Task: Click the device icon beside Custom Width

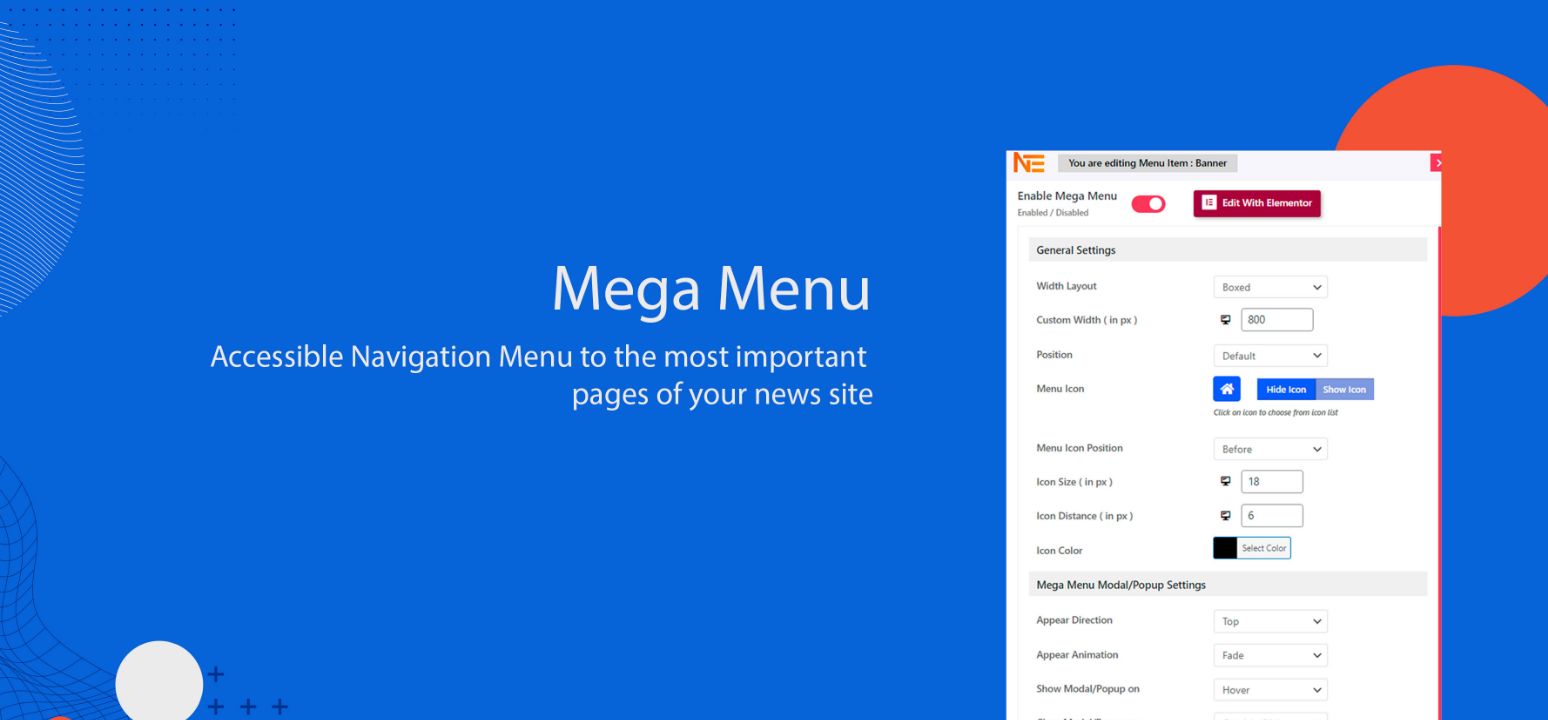Action: coord(1226,320)
